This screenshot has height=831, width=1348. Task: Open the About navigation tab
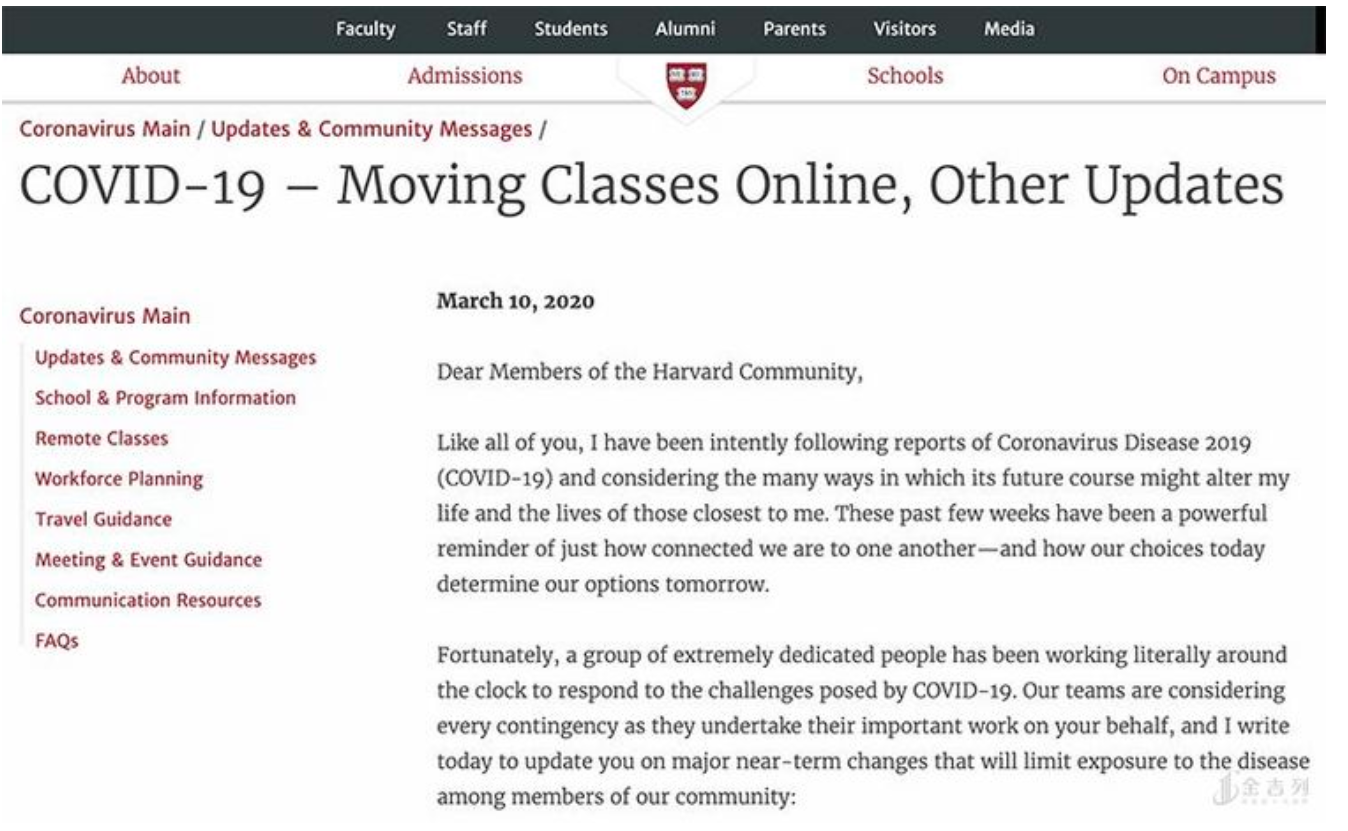[x=151, y=76]
